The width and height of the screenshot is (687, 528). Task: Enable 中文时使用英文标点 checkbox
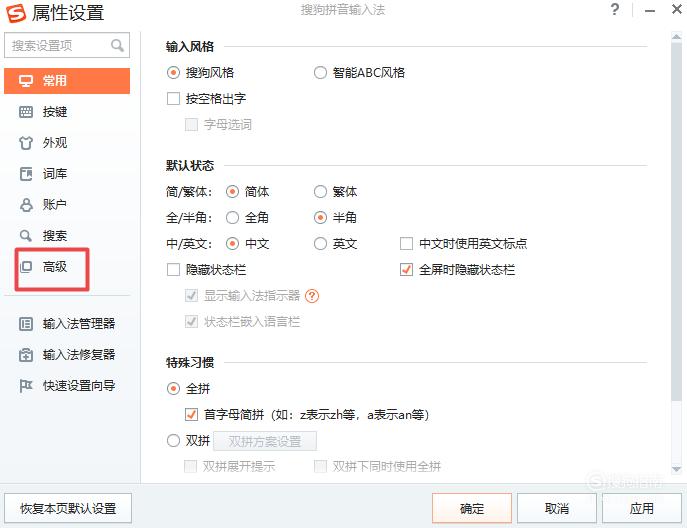(x=406, y=244)
